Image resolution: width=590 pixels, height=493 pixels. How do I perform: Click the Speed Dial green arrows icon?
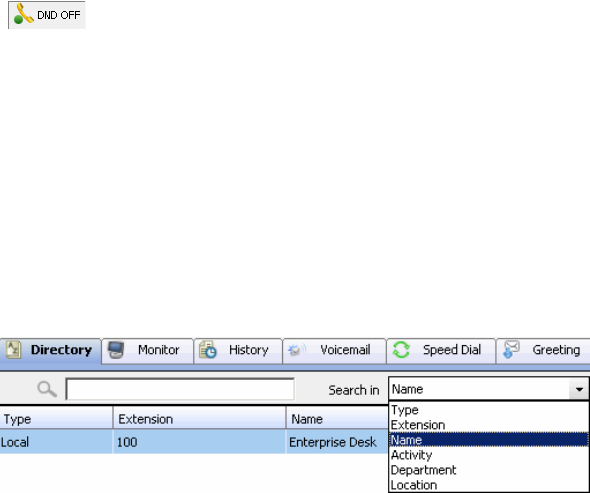(x=401, y=350)
